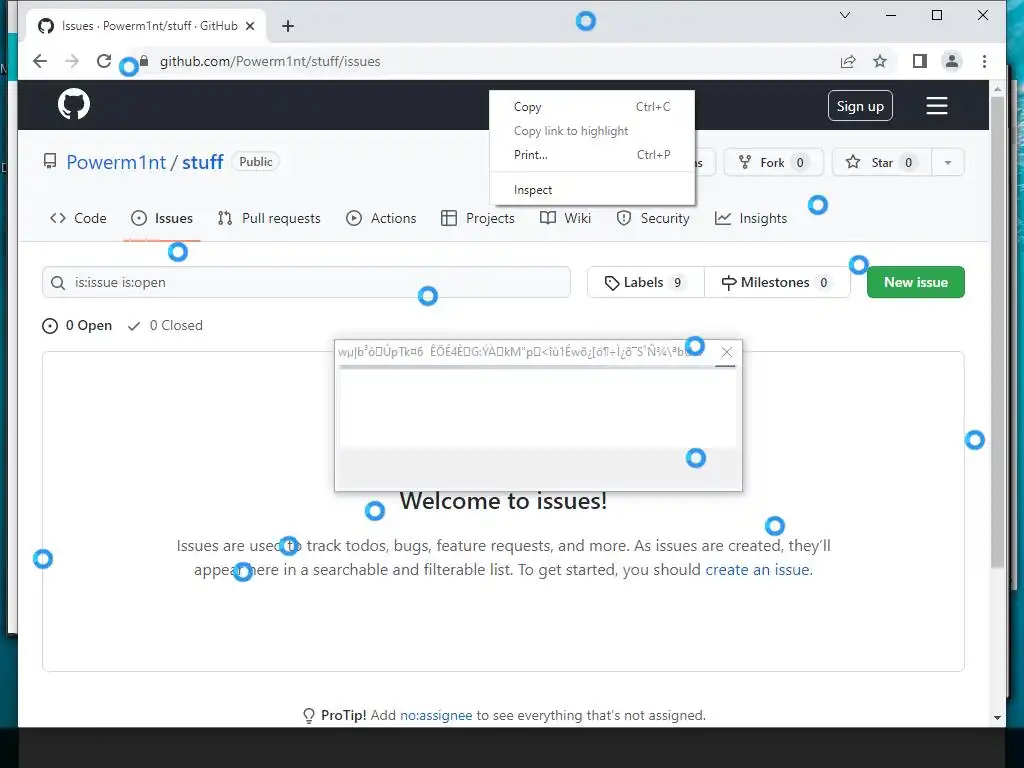1024x768 pixels.
Task: Open the Security tab
Action: click(x=653, y=218)
